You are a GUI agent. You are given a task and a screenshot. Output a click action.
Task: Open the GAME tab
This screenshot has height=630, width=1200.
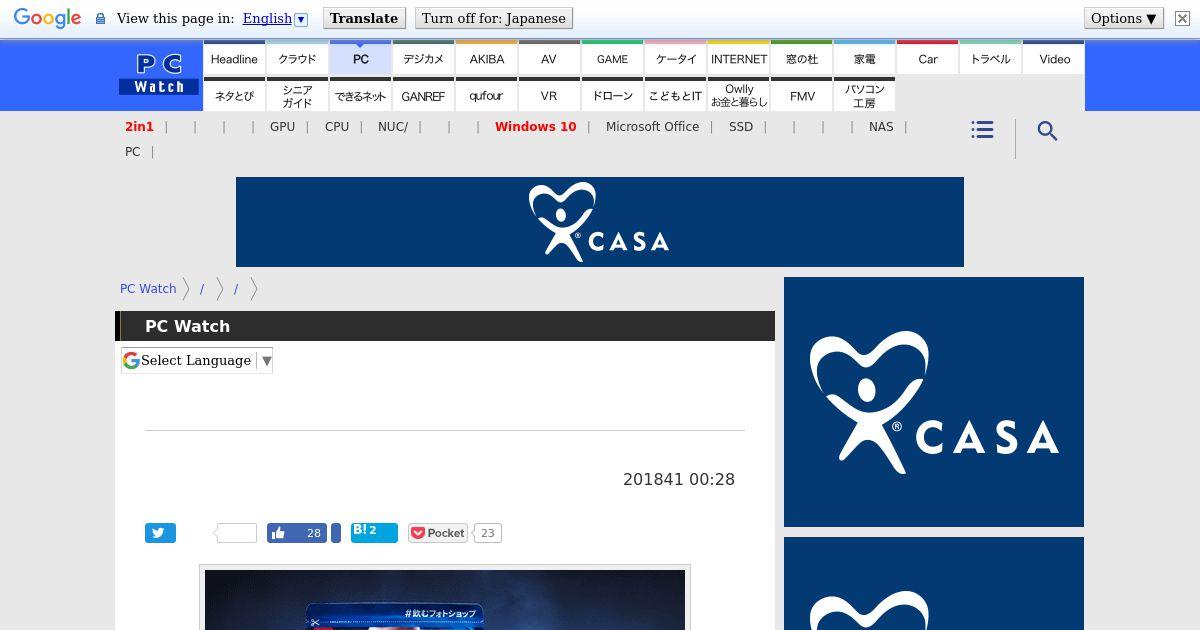pyautogui.click(x=612, y=58)
